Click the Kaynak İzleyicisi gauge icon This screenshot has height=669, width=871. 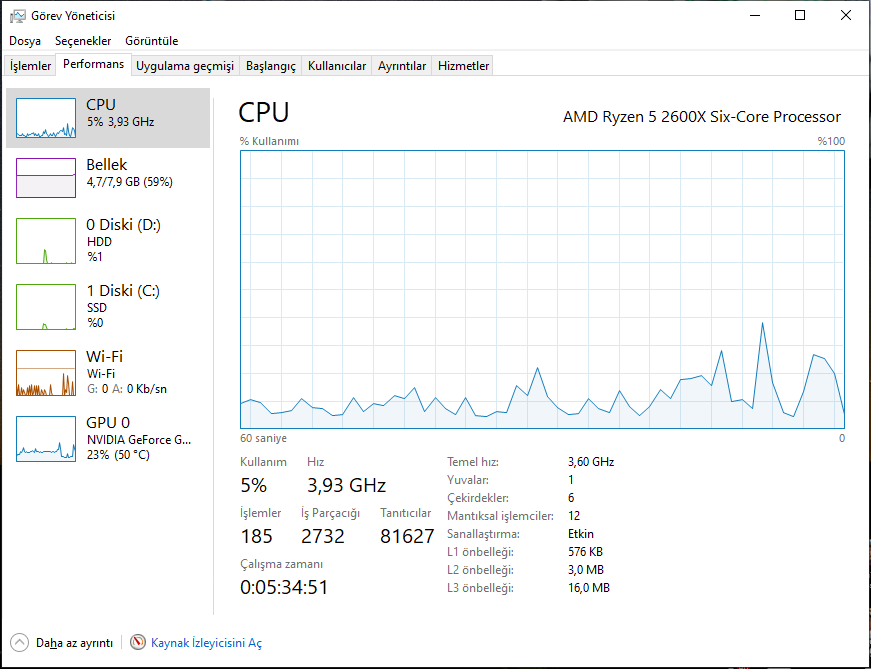coord(138,642)
